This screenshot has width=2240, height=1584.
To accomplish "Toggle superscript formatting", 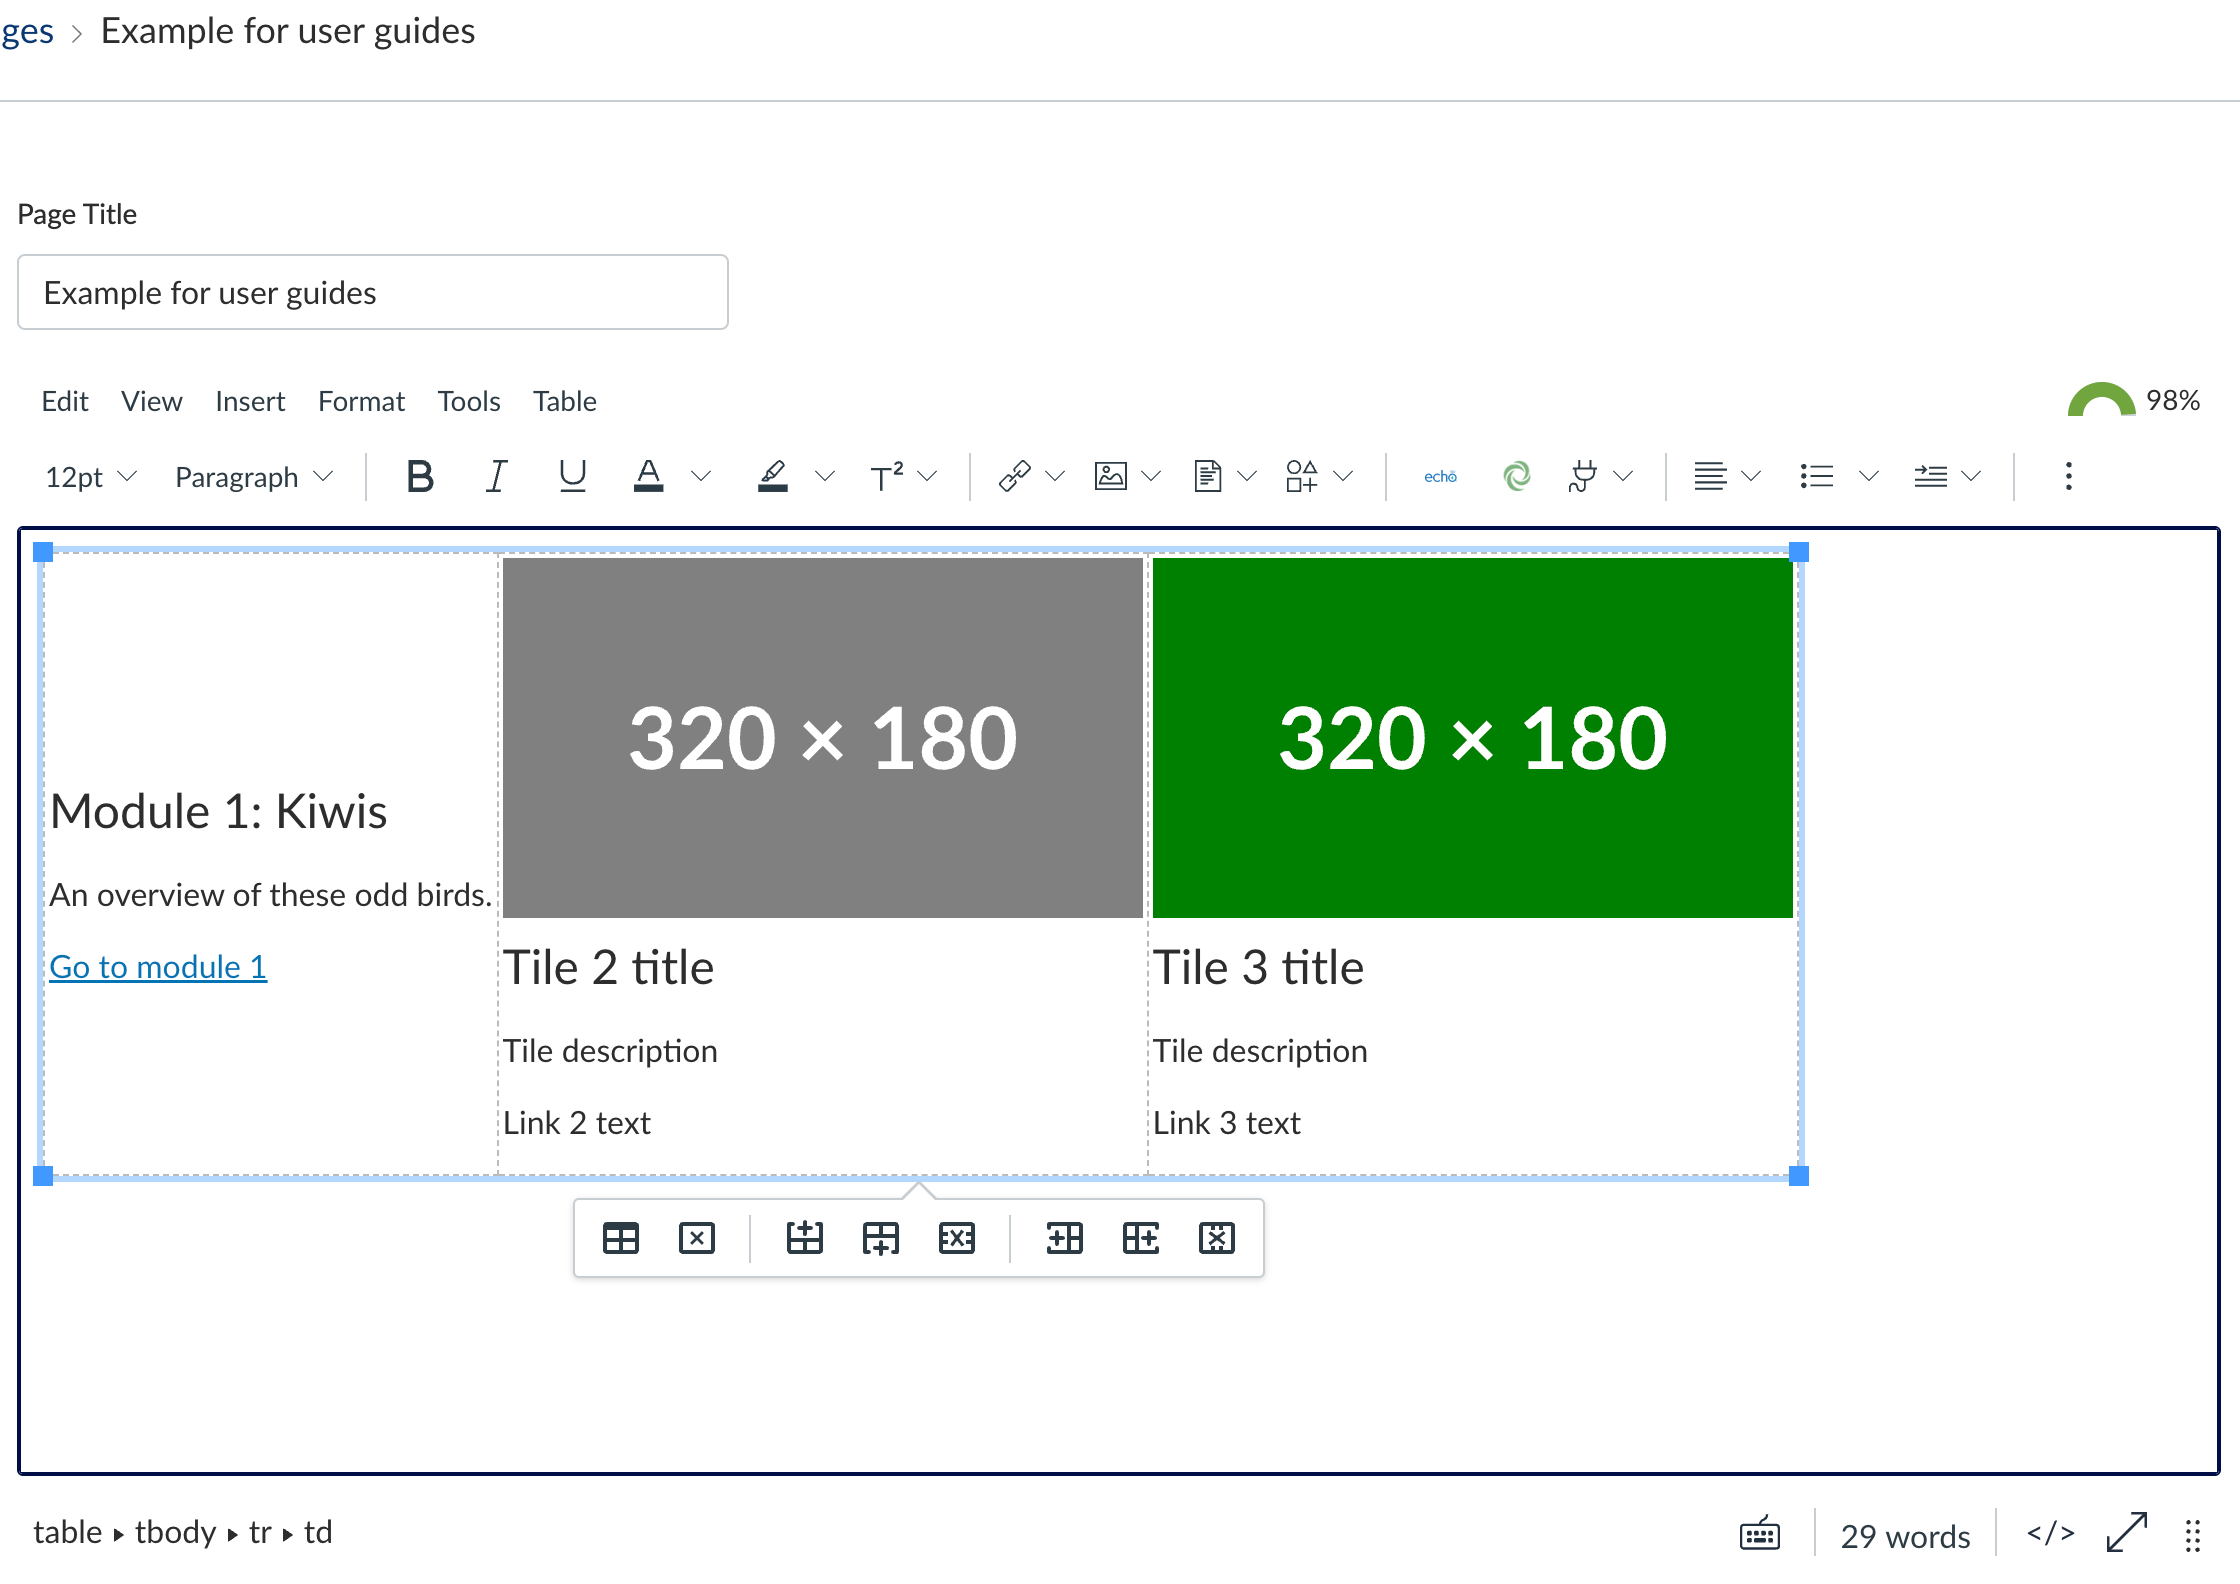I will coord(887,477).
